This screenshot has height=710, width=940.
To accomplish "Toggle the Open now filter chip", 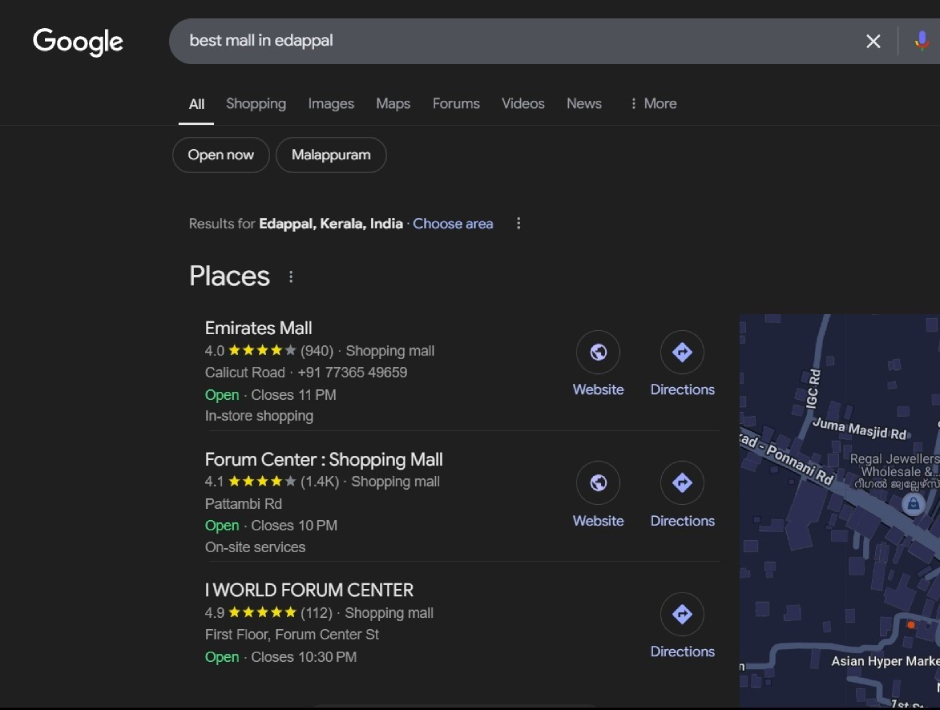I will coord(221,155).
